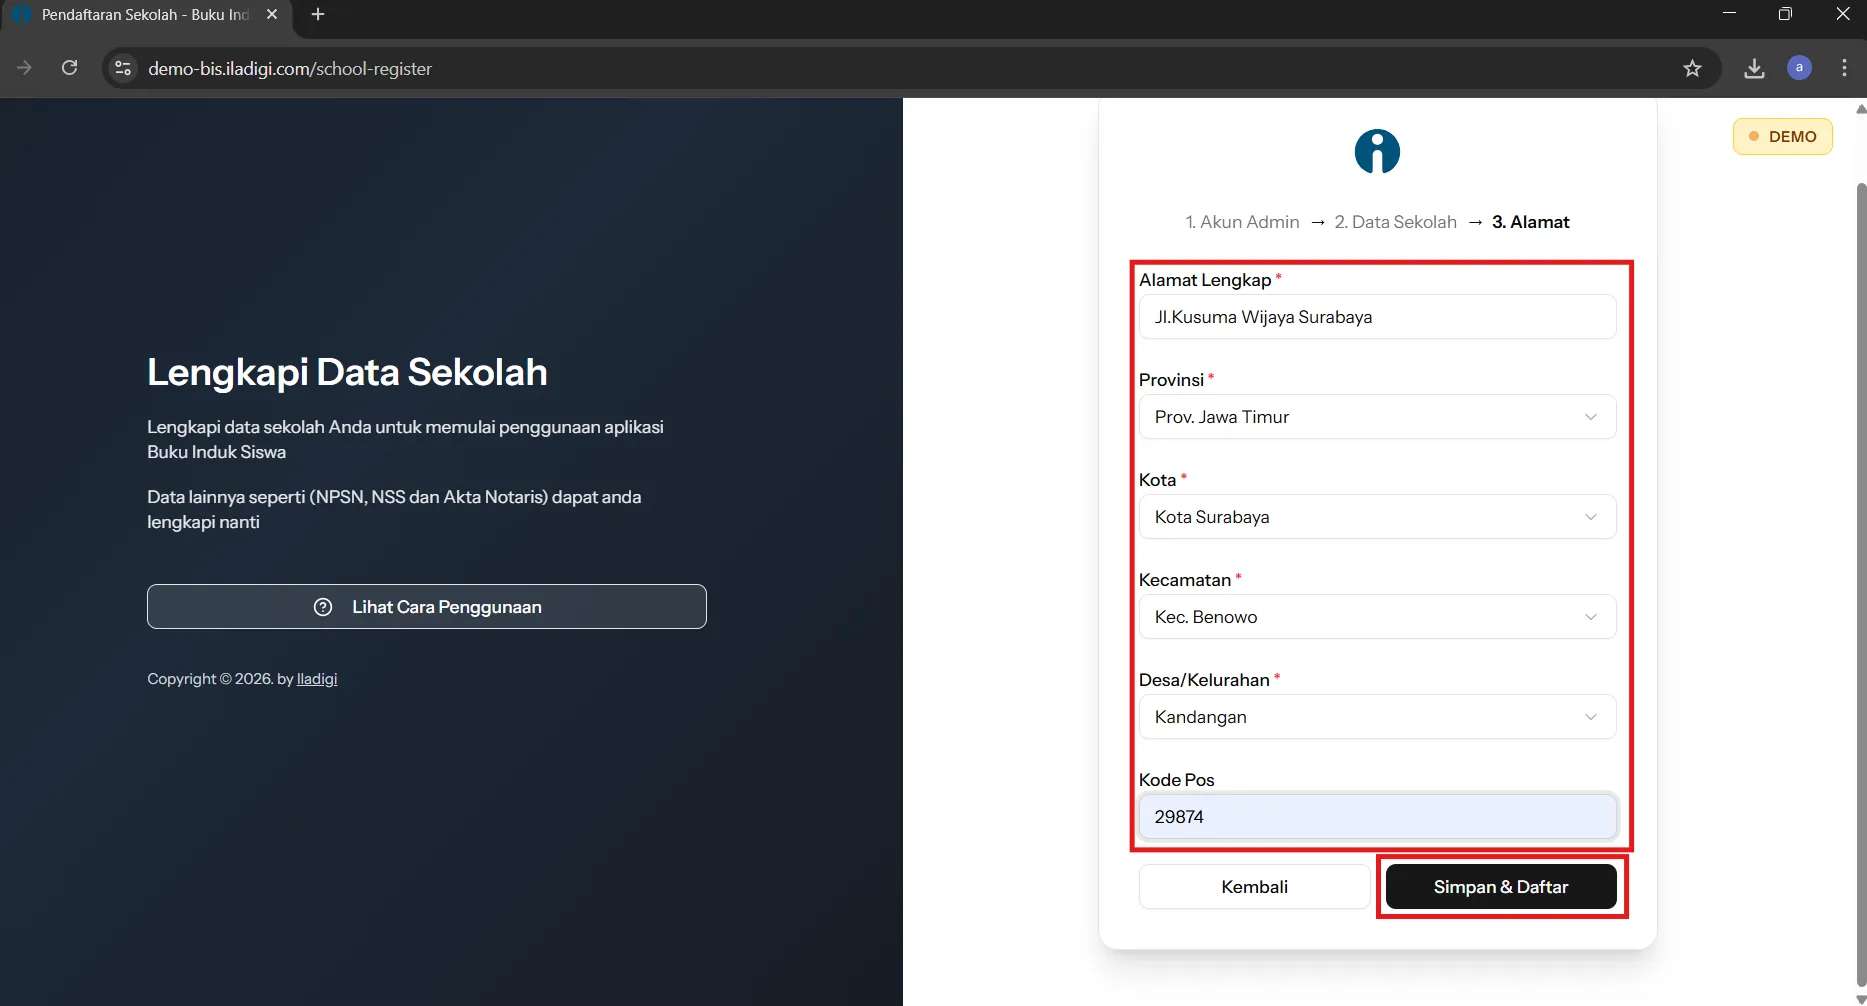Go to step 2. Data Sekolah

[1395, 222]
